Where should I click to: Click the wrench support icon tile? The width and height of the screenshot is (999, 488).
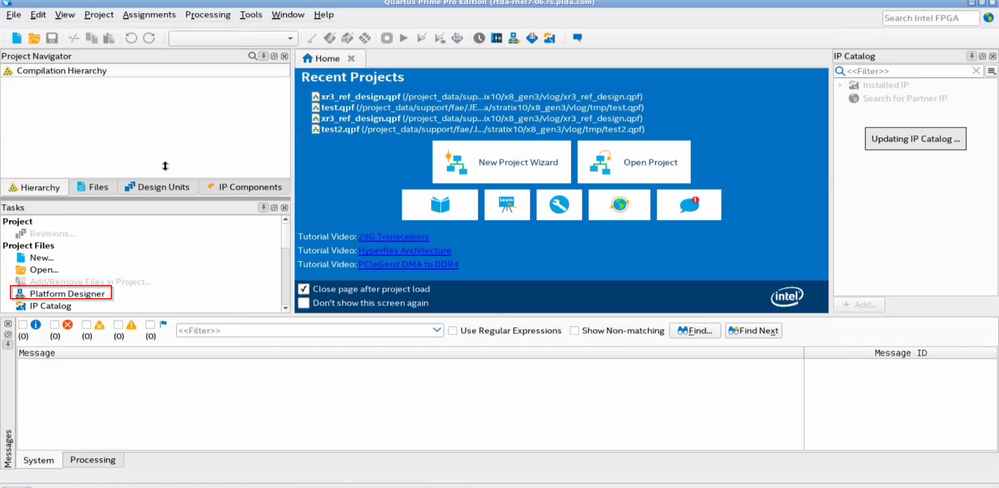pos(559,205)
